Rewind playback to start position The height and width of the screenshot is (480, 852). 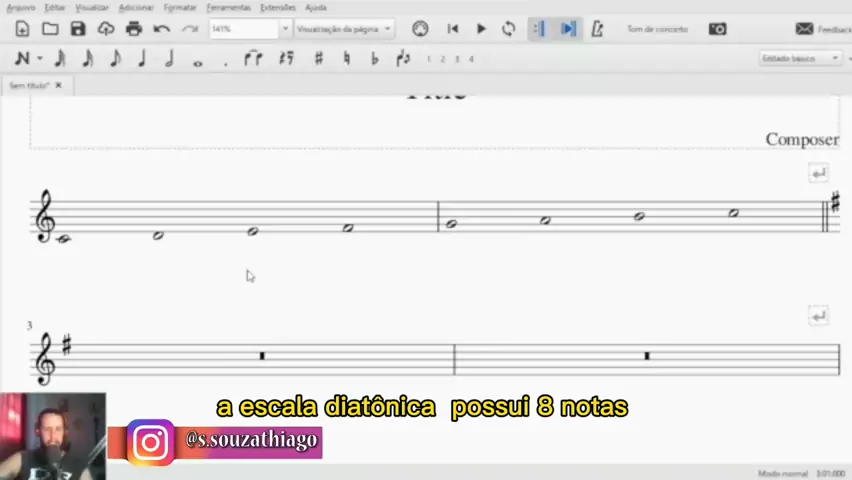point(453,29)
